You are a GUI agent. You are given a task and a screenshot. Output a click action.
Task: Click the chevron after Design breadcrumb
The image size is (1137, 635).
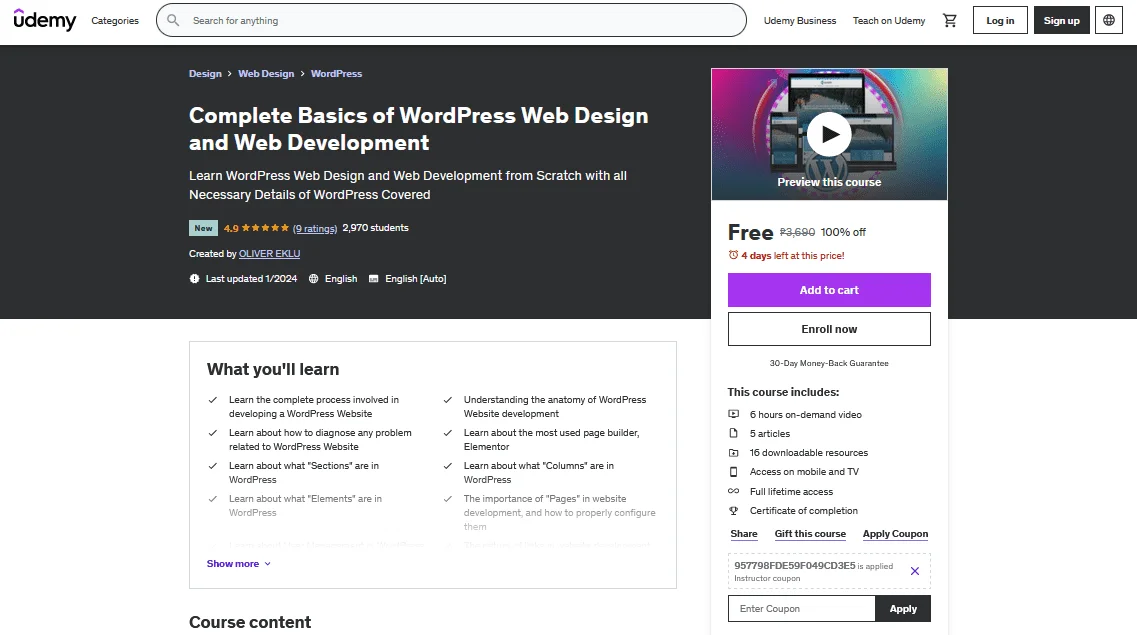tap(229, 74)
